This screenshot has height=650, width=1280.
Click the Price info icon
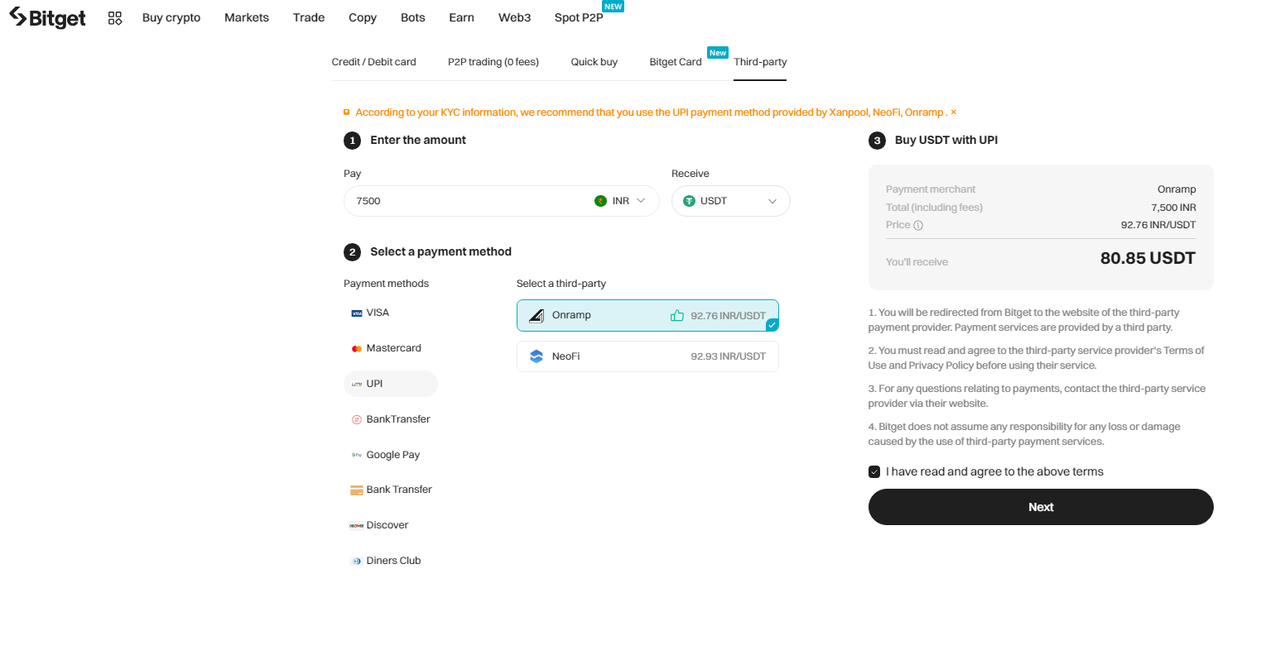pos(918,225)
